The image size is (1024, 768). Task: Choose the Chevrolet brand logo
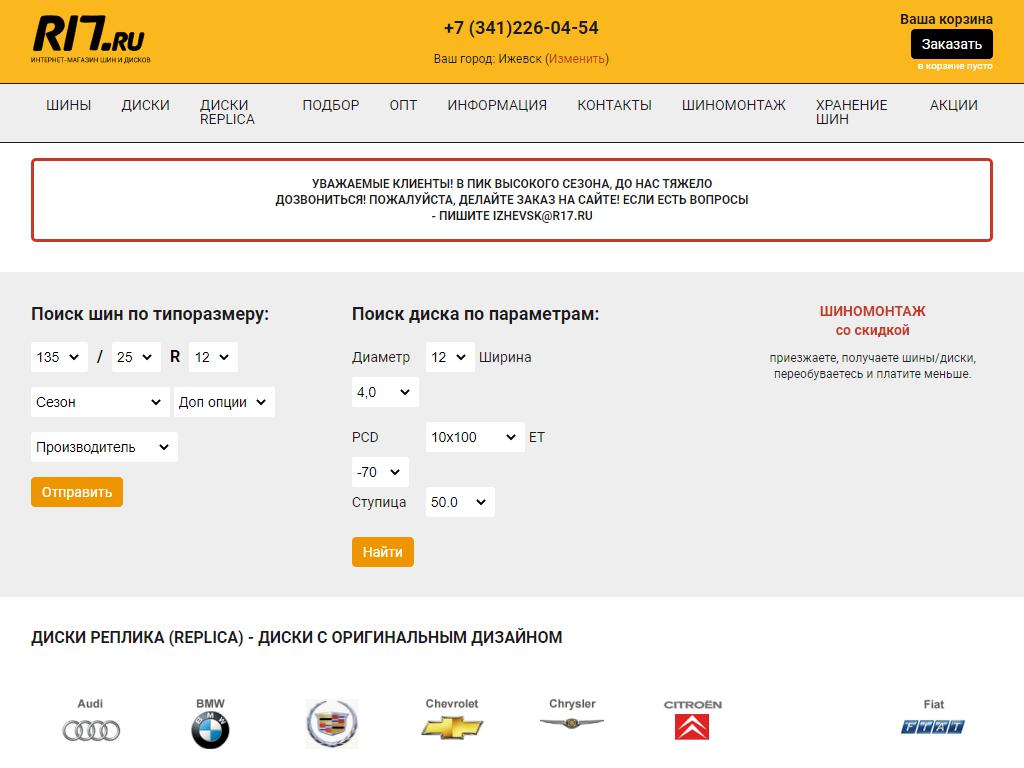(x=452, y=720)
